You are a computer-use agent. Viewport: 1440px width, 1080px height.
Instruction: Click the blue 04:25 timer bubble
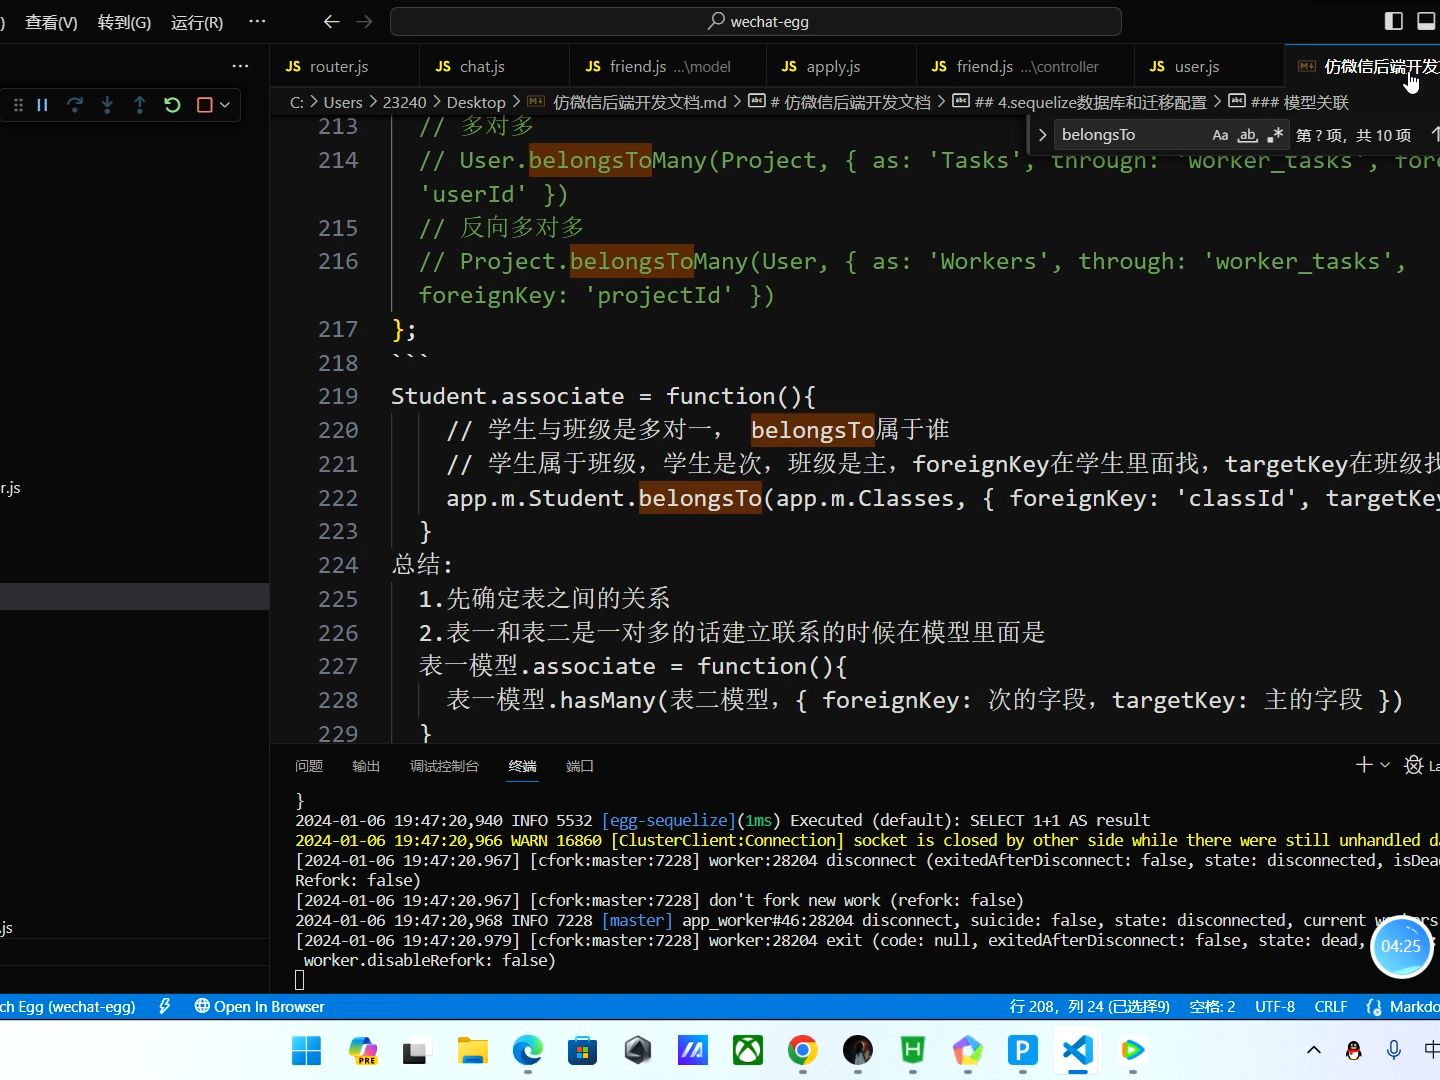click(1401, 946)
